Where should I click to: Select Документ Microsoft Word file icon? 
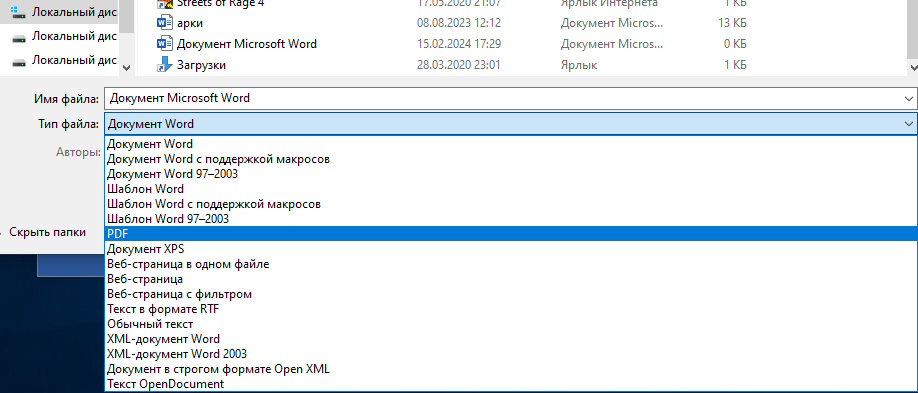pos(165,44)
